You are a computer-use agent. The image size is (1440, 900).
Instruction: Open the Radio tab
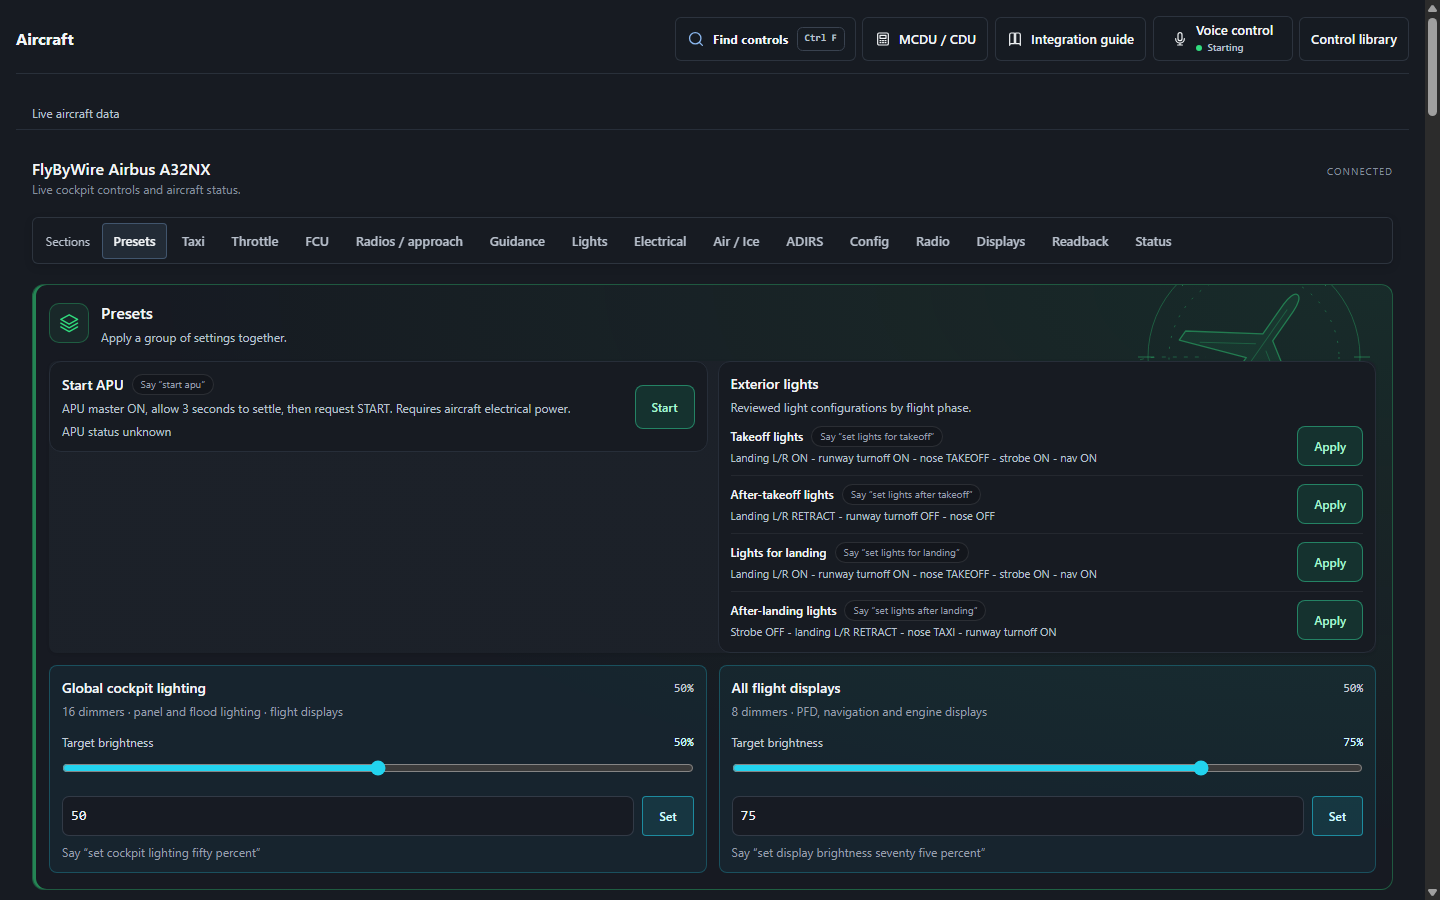pyautogui.click(x=933, y=241)
